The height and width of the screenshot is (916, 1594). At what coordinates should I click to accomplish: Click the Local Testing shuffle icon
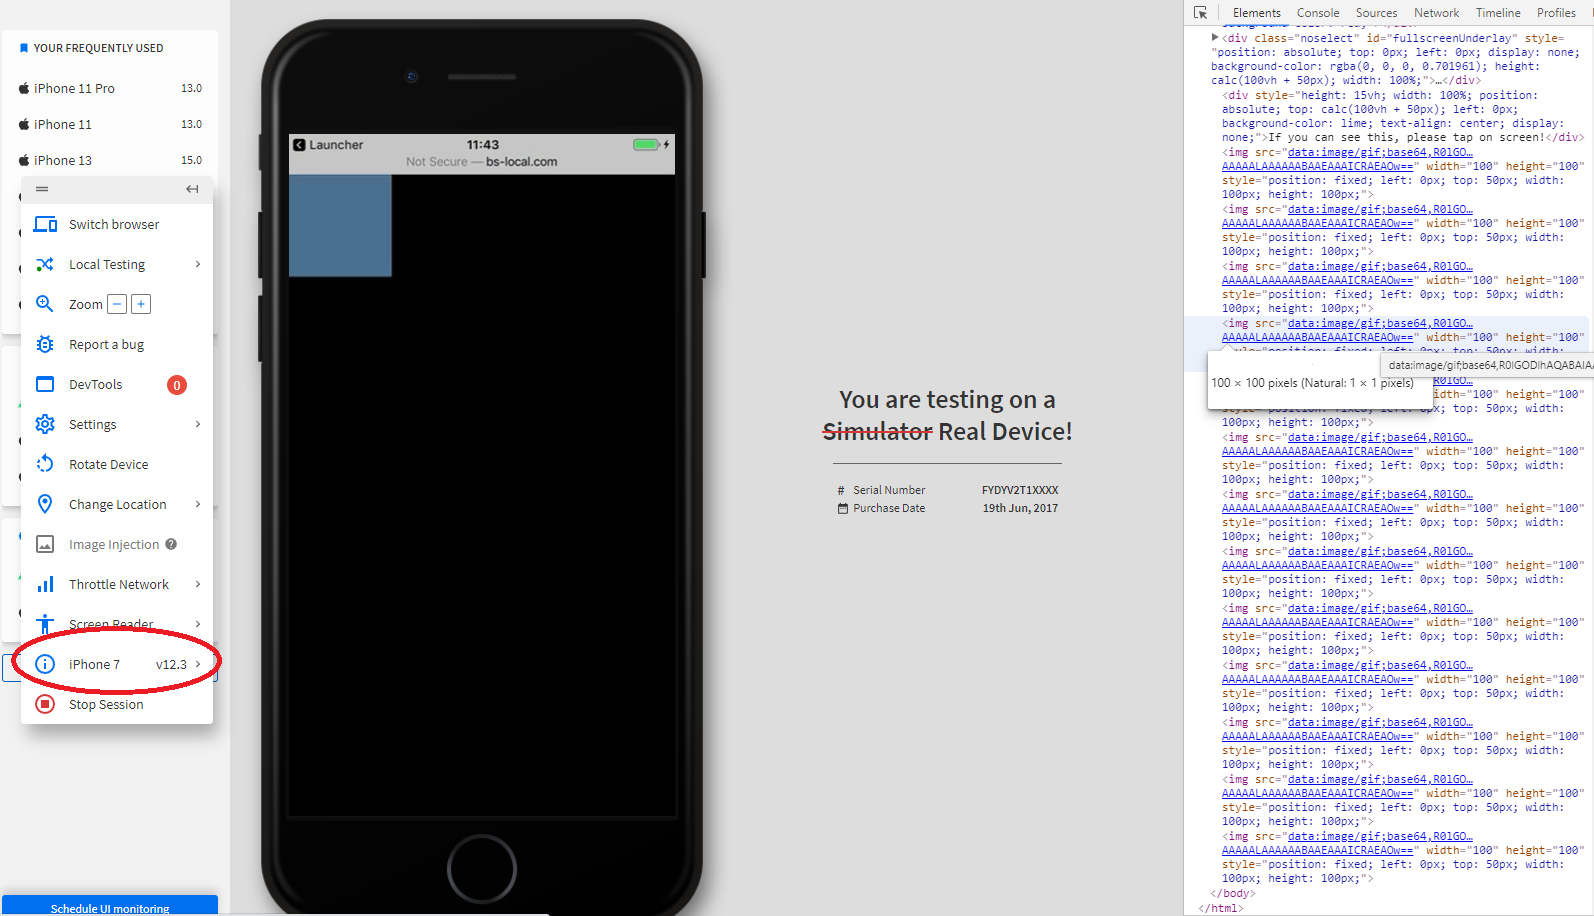tap(45, 264)
